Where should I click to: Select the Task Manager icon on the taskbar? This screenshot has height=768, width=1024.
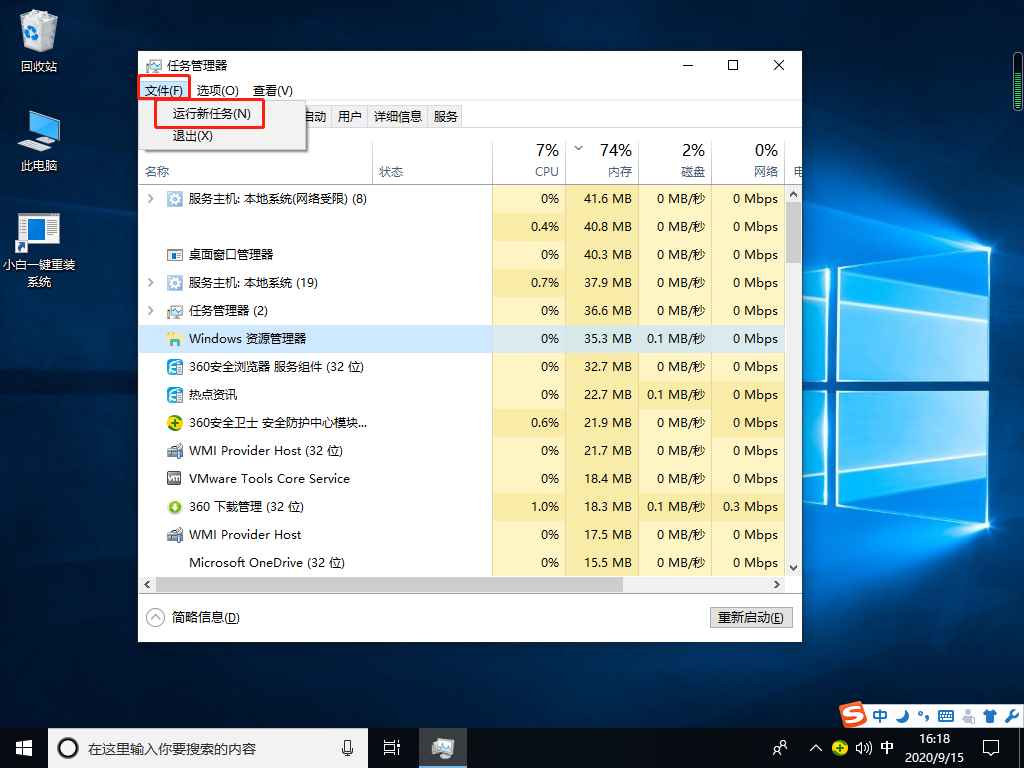click(442, 747)
